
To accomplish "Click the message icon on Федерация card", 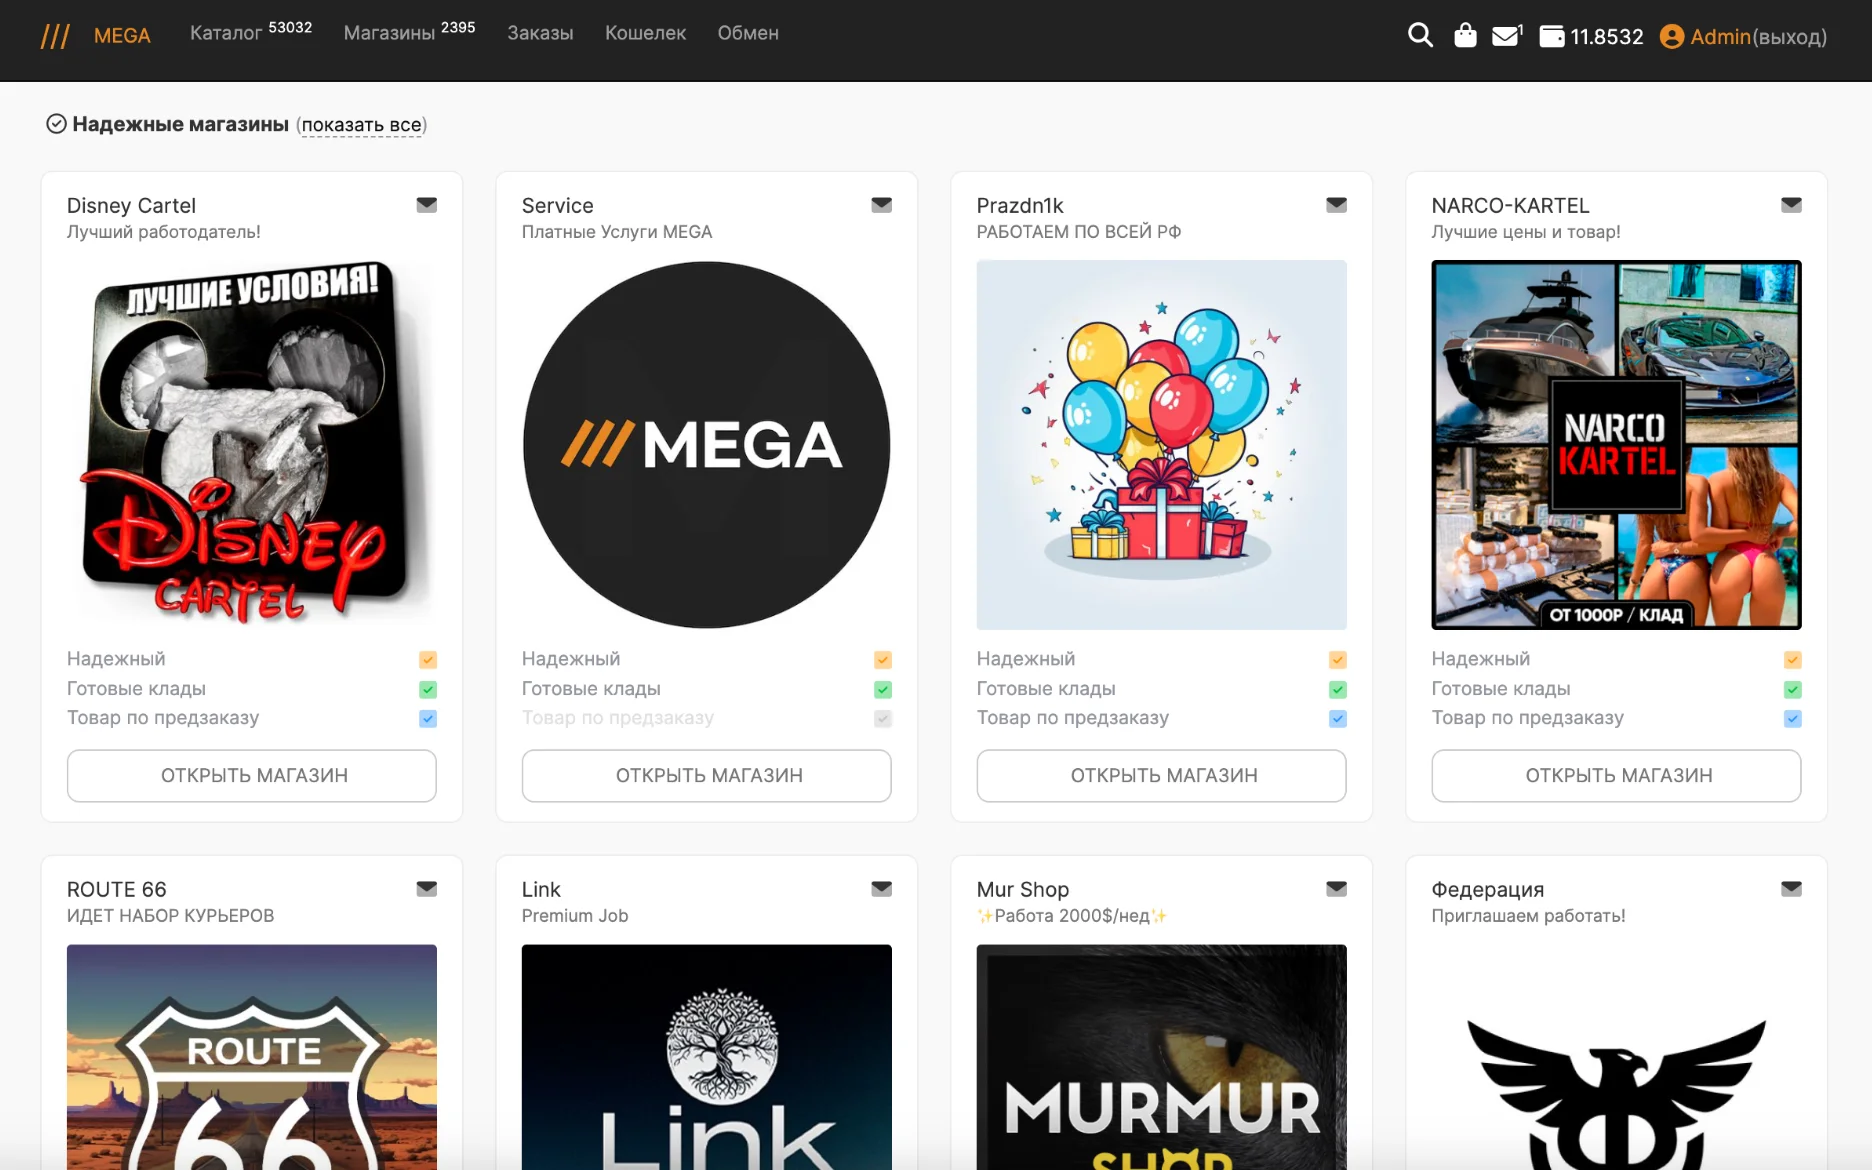I will click(1791, 889).
